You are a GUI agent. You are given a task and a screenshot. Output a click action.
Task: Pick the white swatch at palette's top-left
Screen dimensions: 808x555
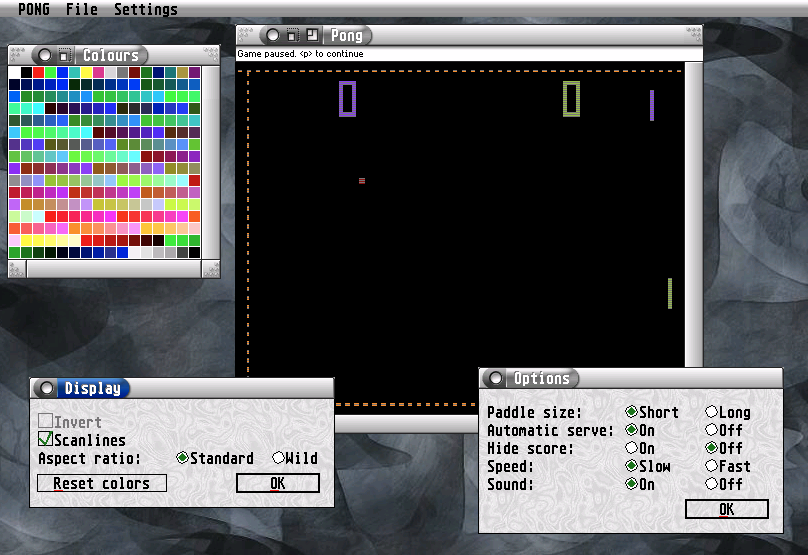coord(14,72)
